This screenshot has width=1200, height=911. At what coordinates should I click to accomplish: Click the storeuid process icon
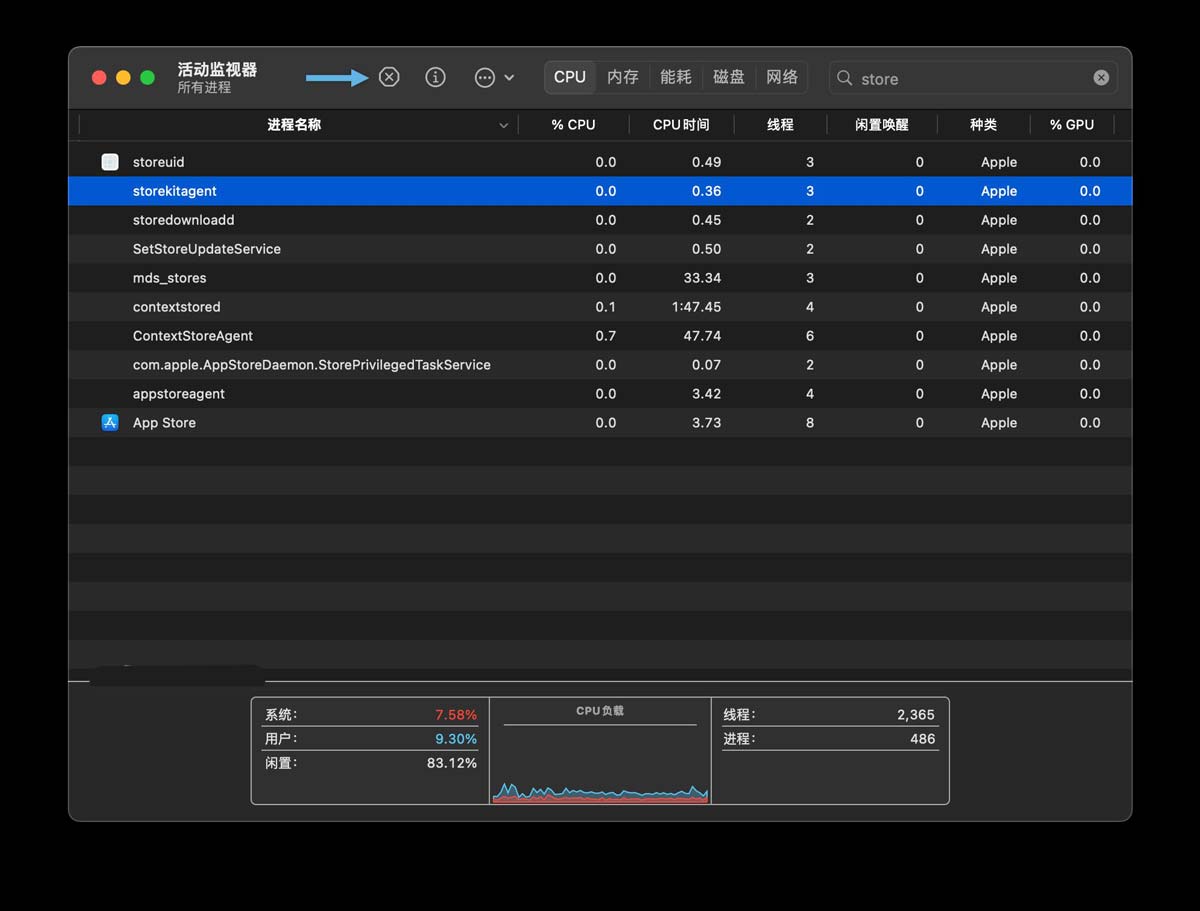click(110, 162)
